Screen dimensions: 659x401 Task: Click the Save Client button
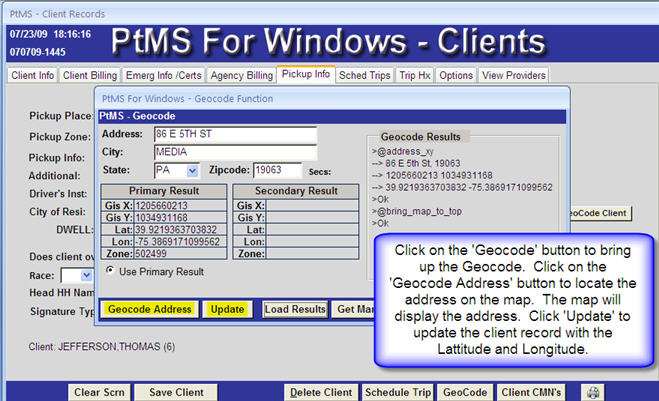176,392
